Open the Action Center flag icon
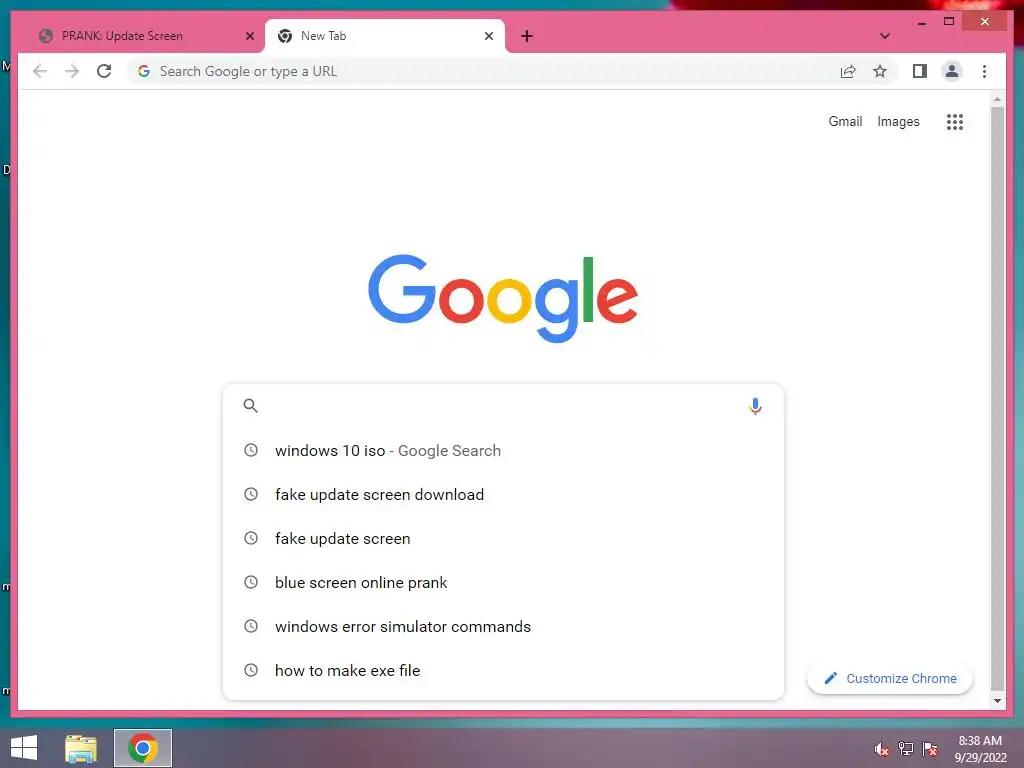This screenshot has width=1024, height=768. coord(930,749)
